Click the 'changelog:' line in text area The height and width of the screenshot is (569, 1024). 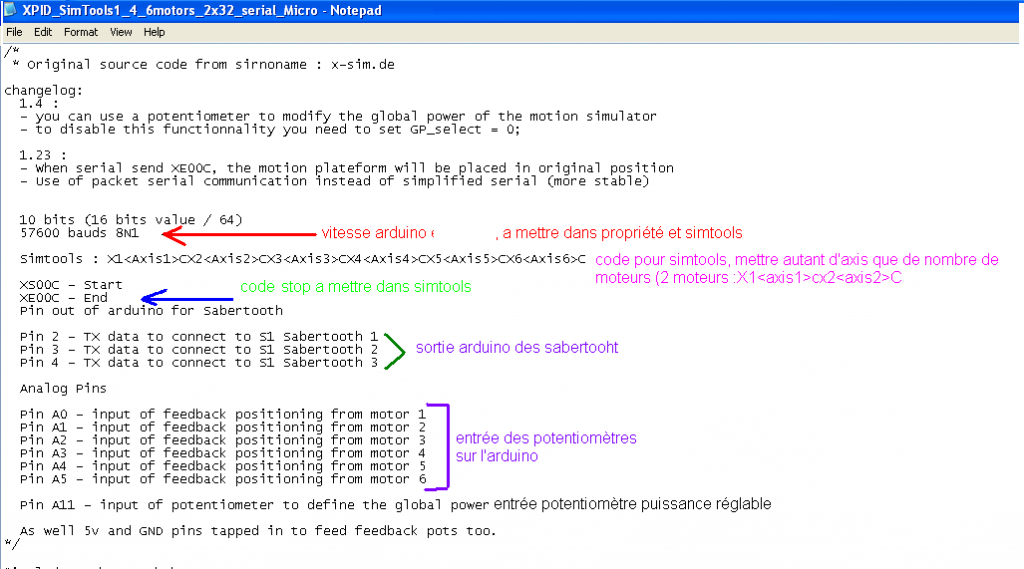[43, 91]
